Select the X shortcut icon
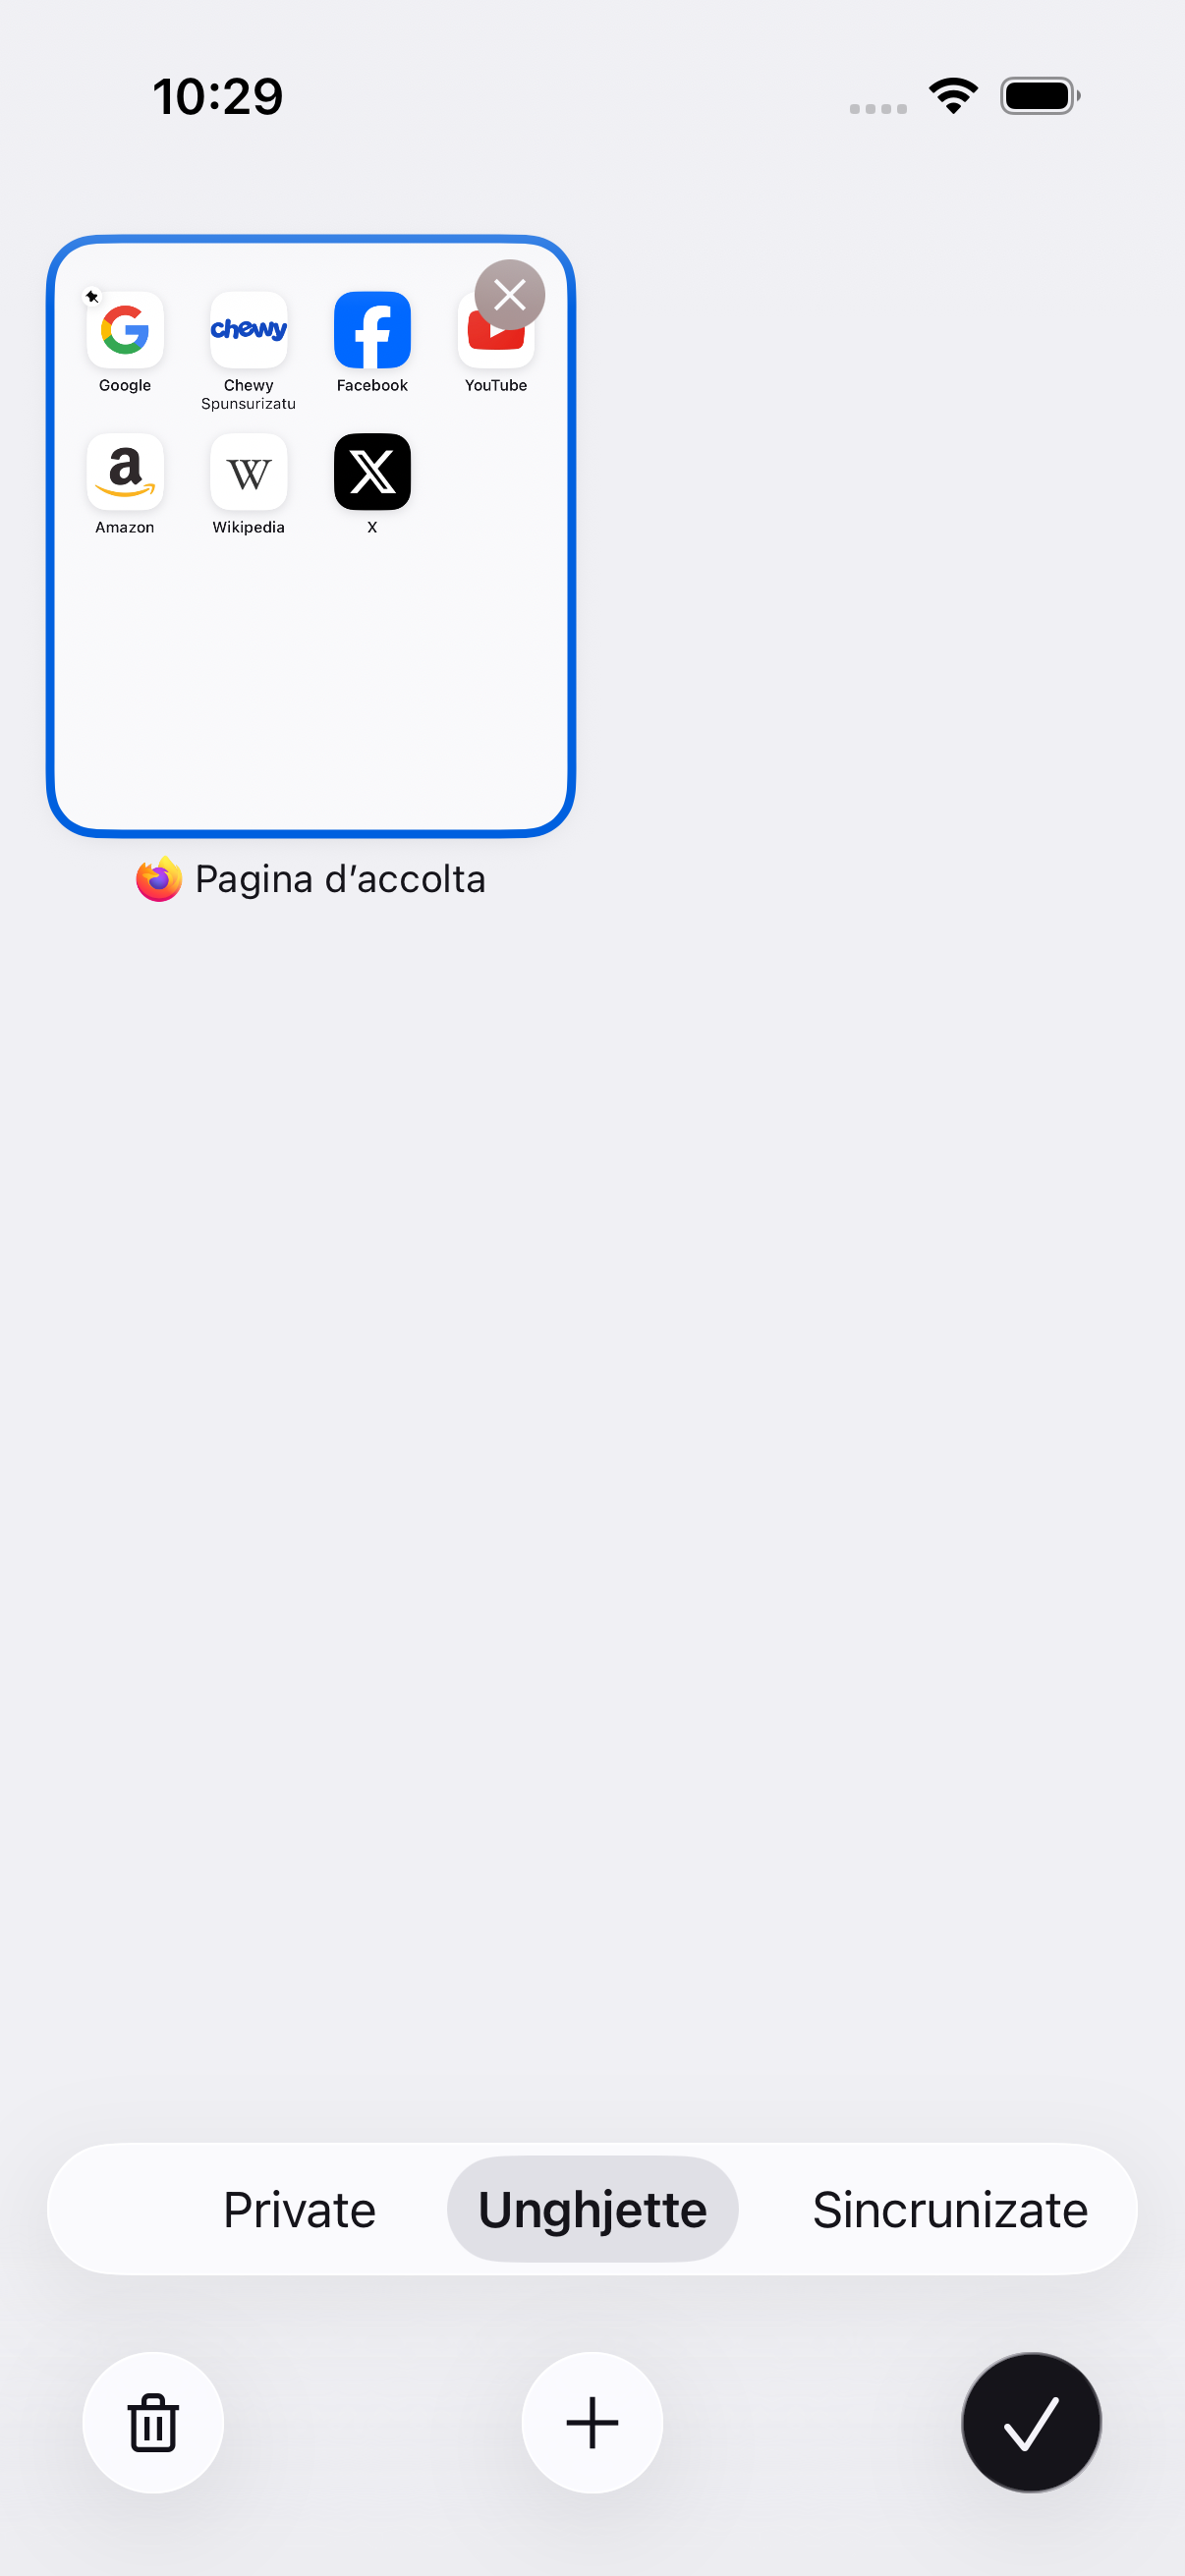 pos(372,472)
